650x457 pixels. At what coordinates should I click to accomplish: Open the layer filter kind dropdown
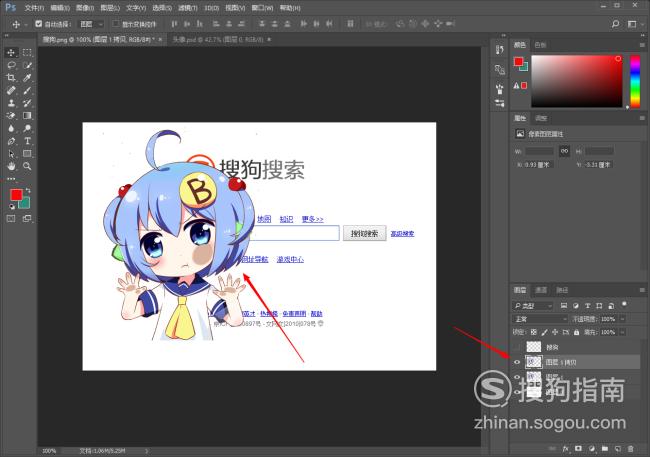pyautogui.click(x=533, y=306)
